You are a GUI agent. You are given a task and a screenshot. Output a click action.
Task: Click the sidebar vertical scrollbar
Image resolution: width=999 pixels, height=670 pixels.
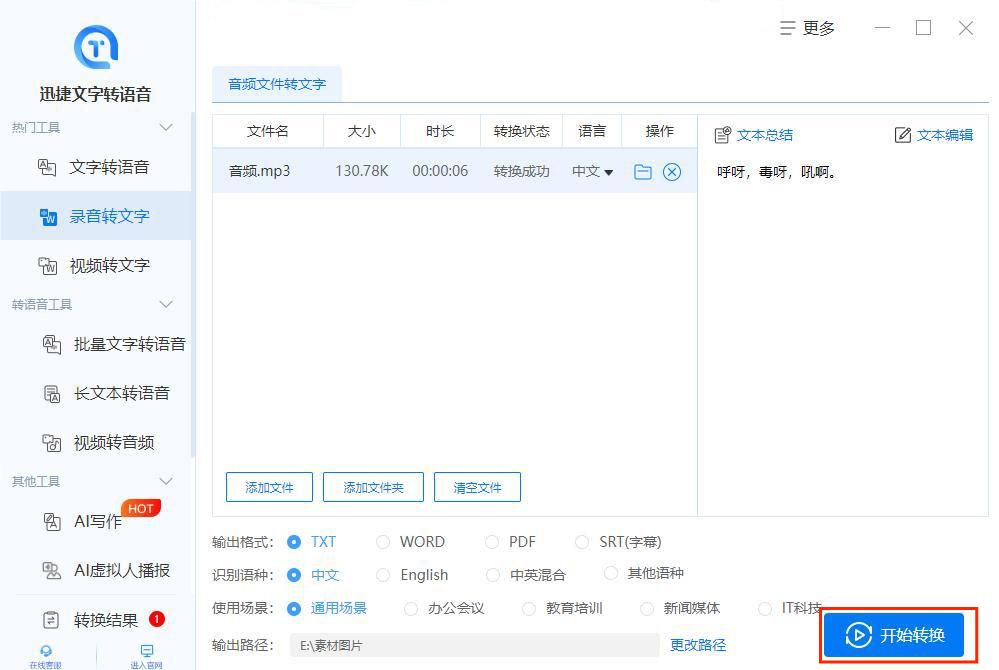192,285
